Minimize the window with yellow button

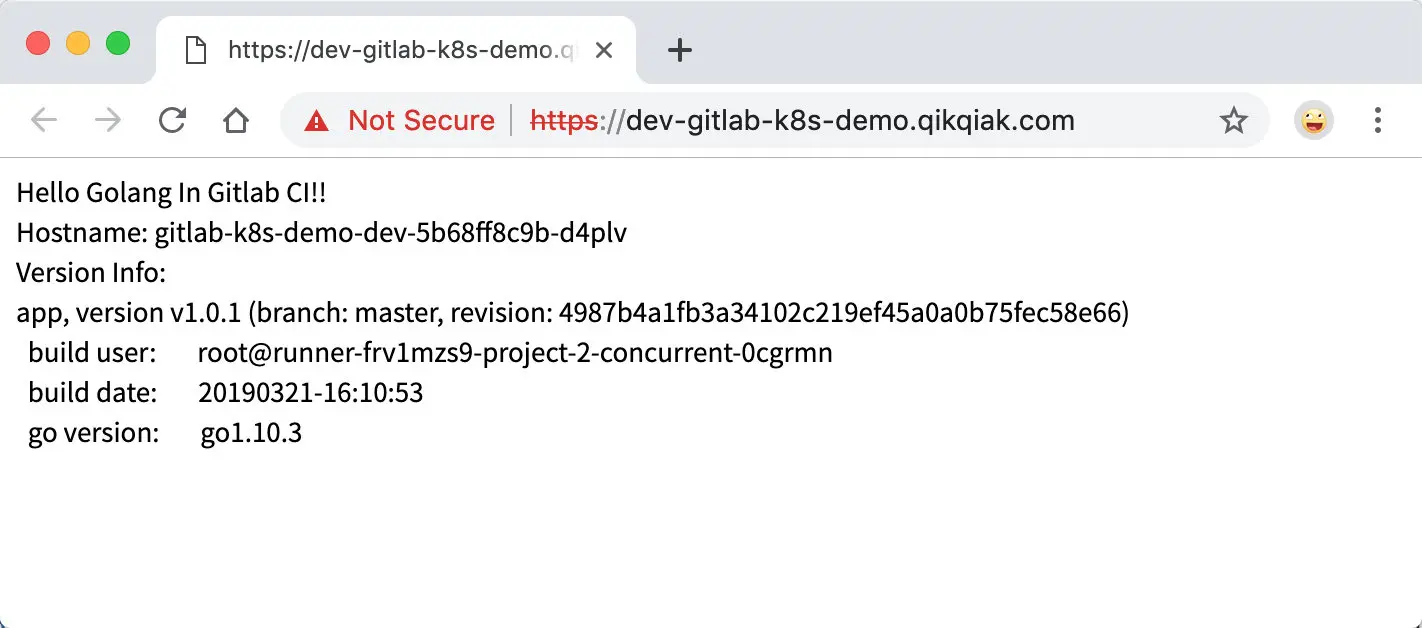point(78,44)
